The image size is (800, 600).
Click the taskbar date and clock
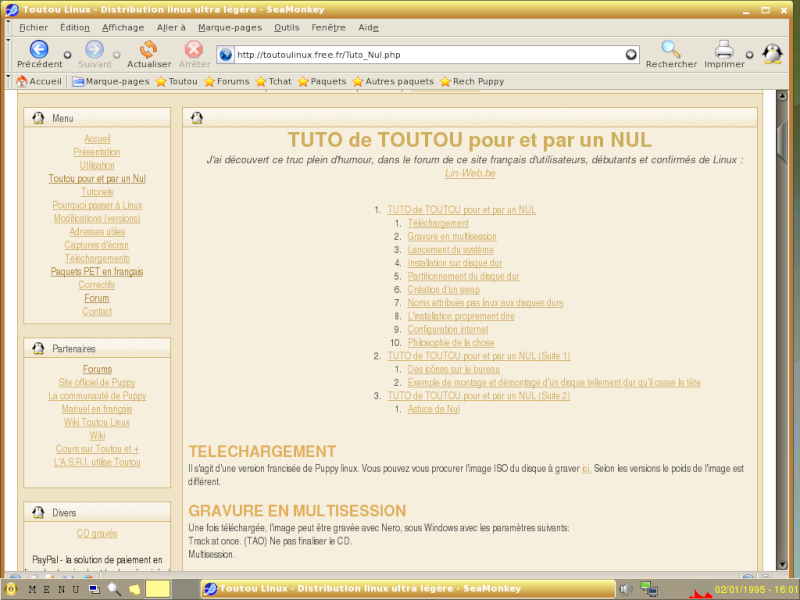756,589
